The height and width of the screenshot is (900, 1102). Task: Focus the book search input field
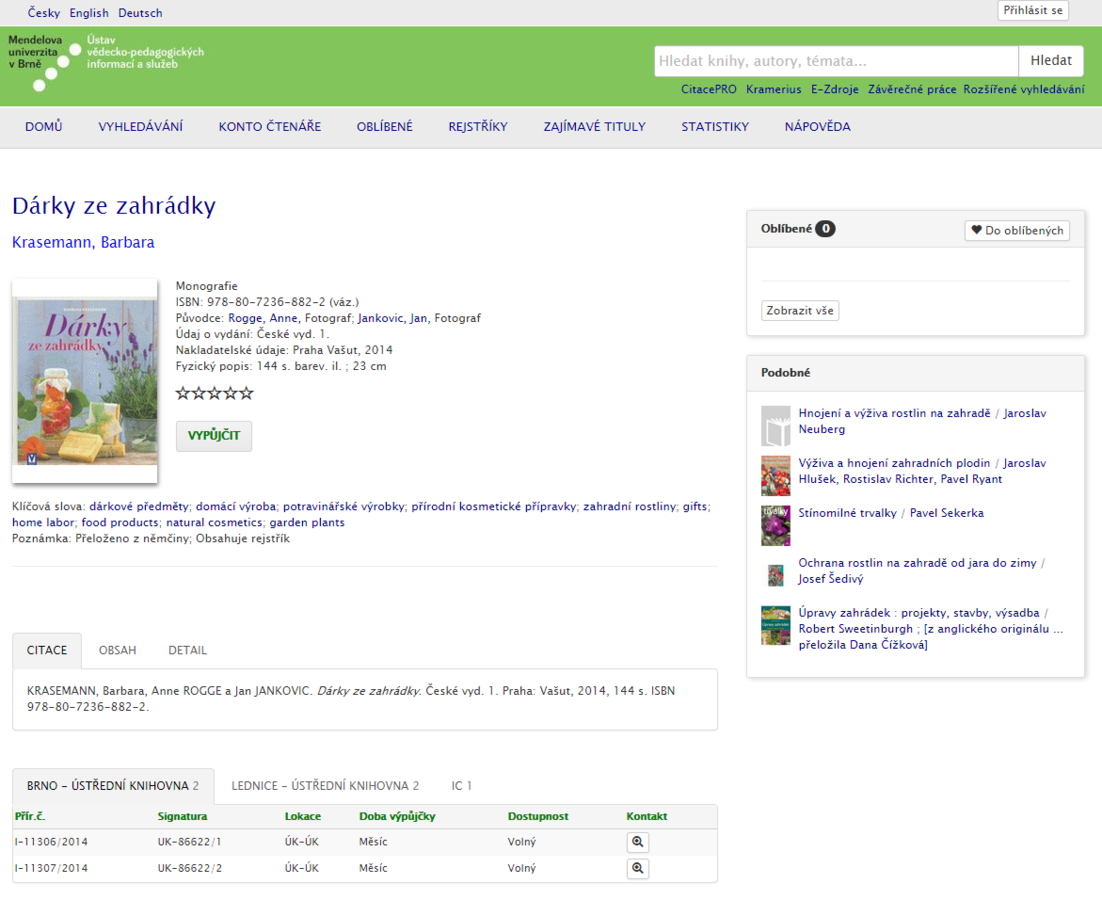[836, 61]
